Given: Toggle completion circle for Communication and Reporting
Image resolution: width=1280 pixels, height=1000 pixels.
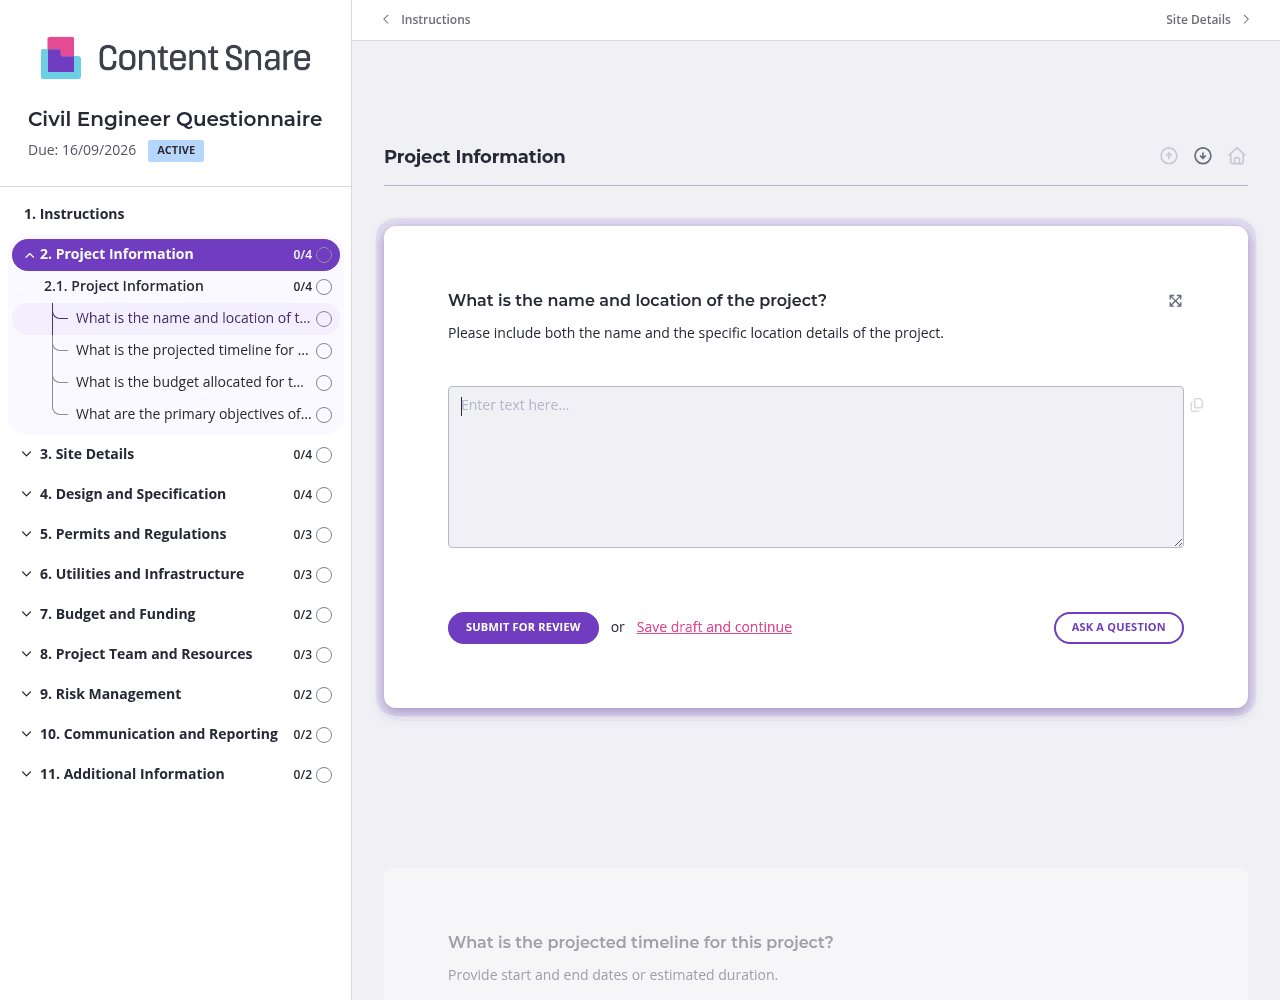Looking at the screenshot, I should coord(324,735).
